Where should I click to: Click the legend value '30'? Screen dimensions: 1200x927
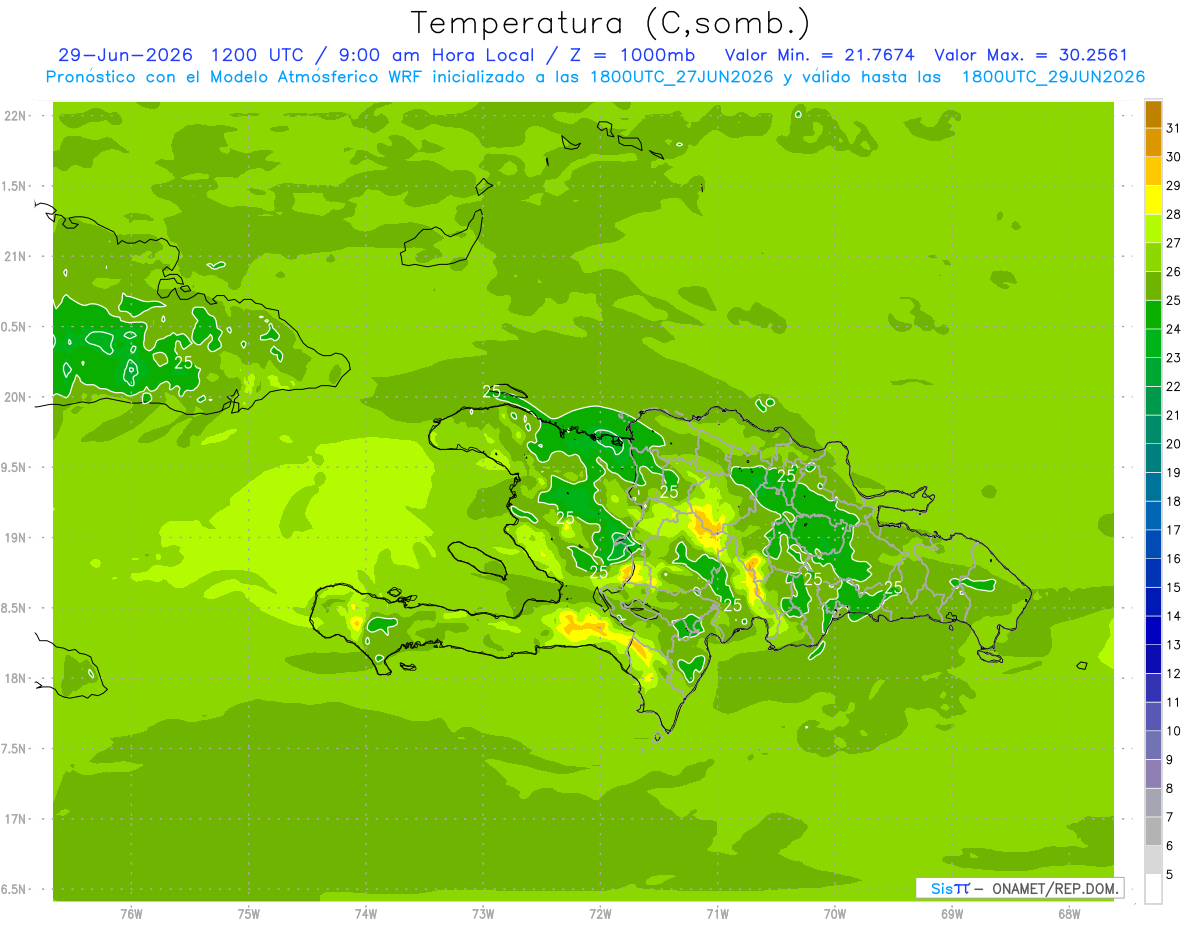[x=1174, y=157]
